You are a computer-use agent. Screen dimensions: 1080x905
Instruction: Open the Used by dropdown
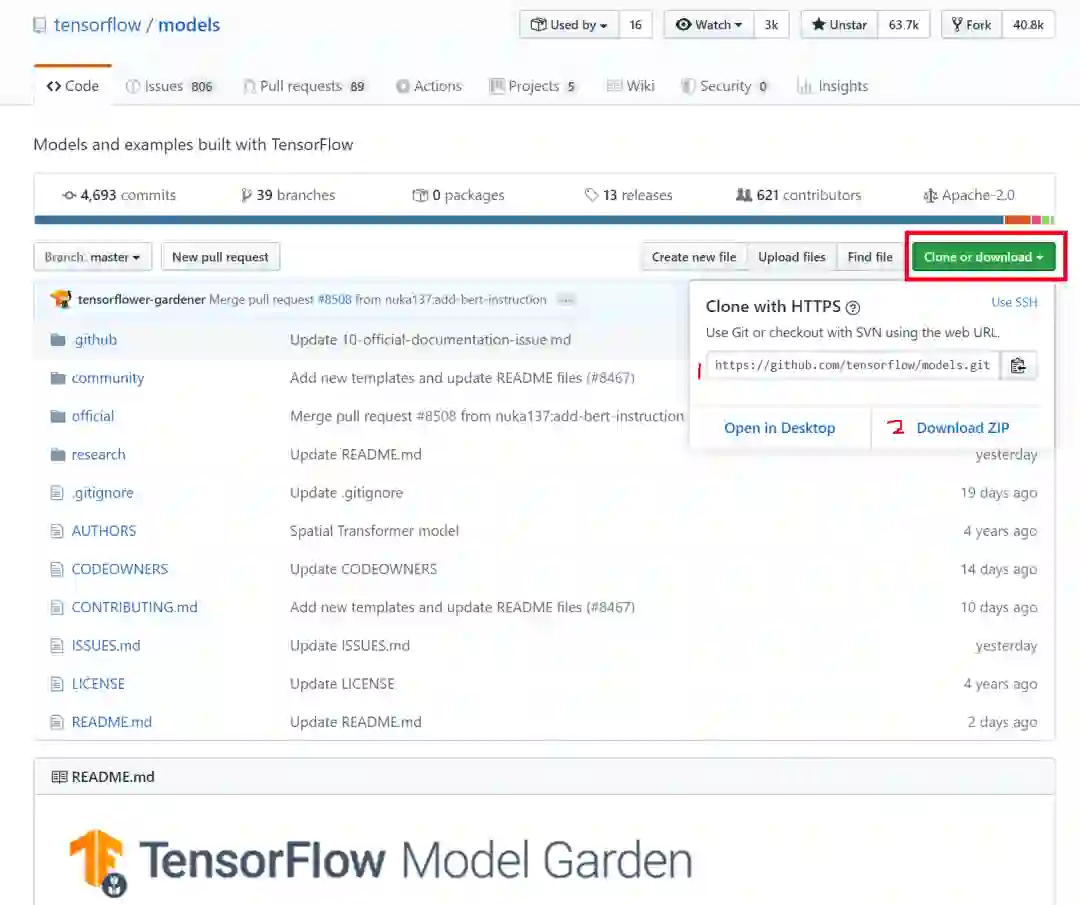pyautogui.click(x=569, y=25)
